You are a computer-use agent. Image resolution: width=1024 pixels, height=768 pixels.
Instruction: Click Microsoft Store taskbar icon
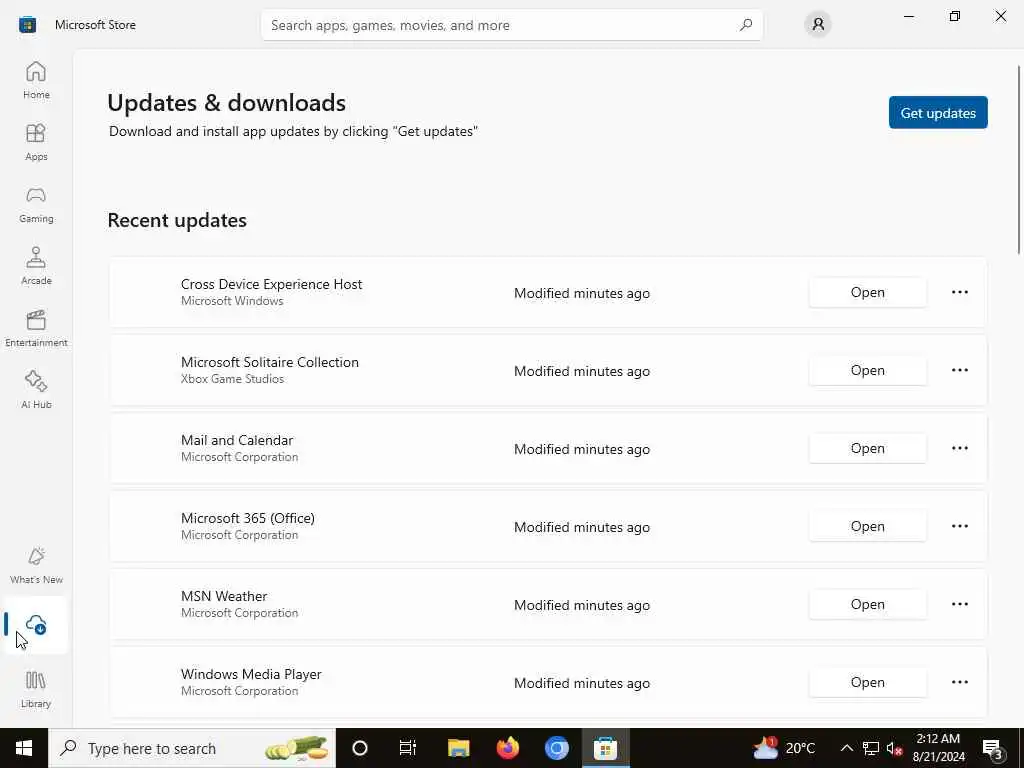(x=605, y=748)
